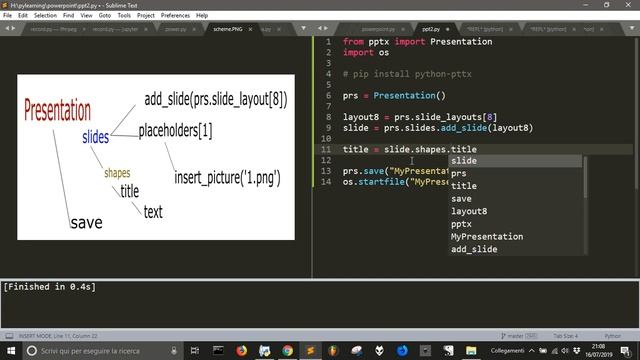Image resolution: width=640 pixels, height=360 pixels.
Task: Open the 21:08 clock and date
Action: coord(598,351)
